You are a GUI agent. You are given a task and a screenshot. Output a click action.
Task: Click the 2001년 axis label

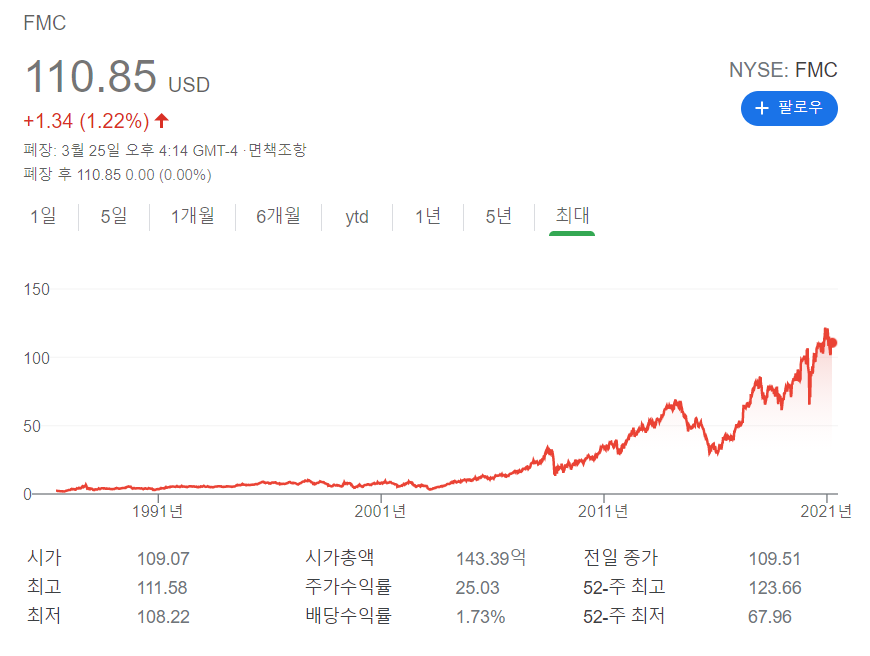(x=380, y=512)
